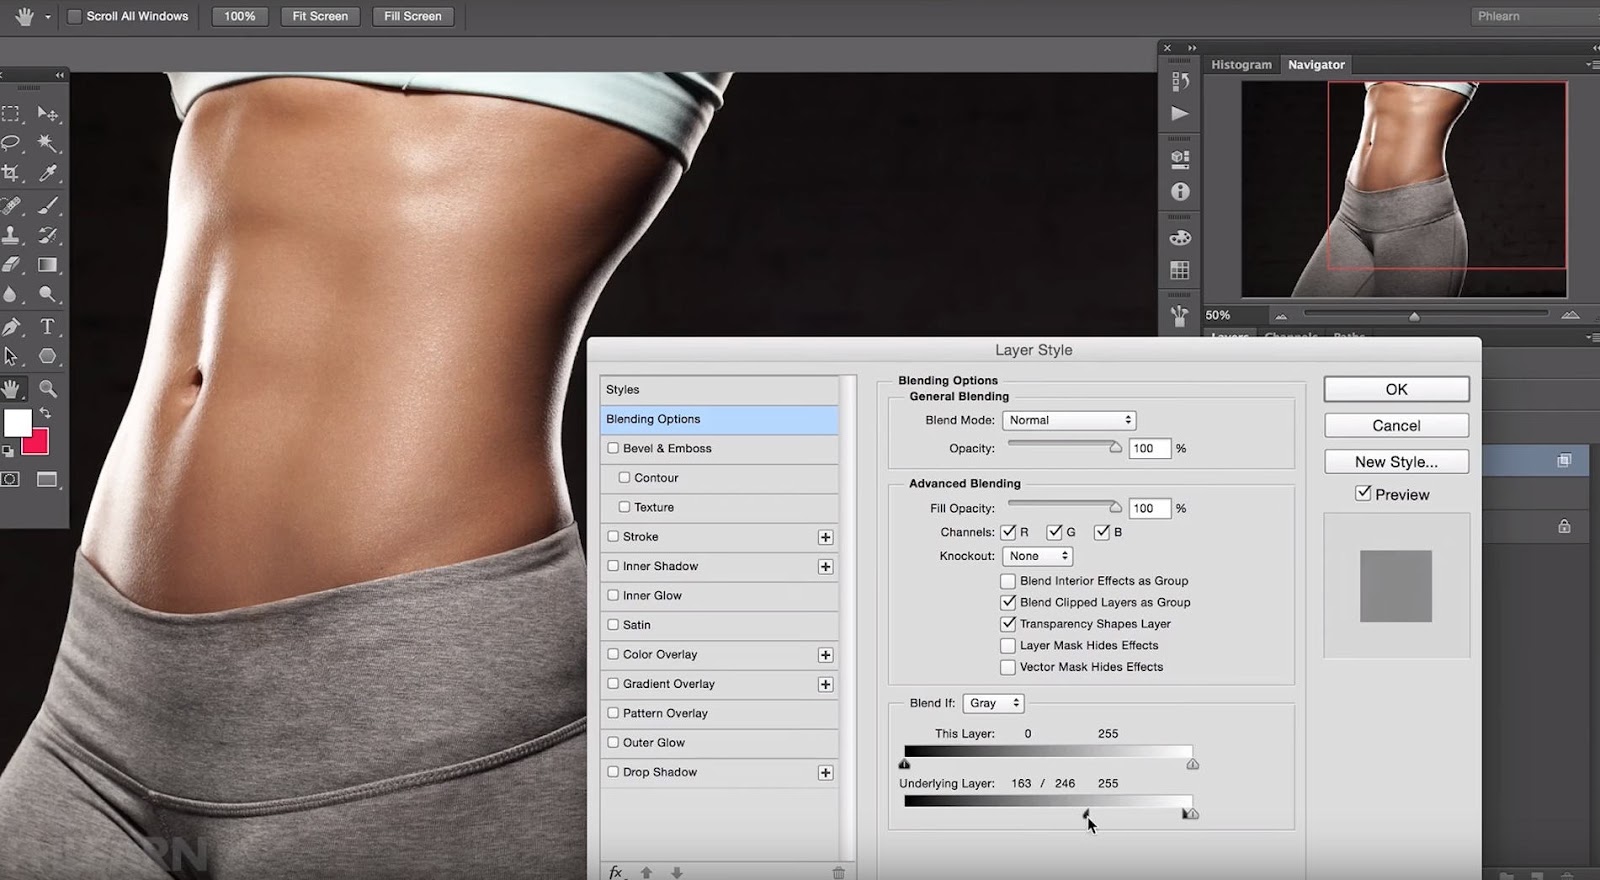Viewport: 1600px width, 880px height.
Task: Toggle Quick Mask mode
Action: pyautogui.click(x=10, y=479)
